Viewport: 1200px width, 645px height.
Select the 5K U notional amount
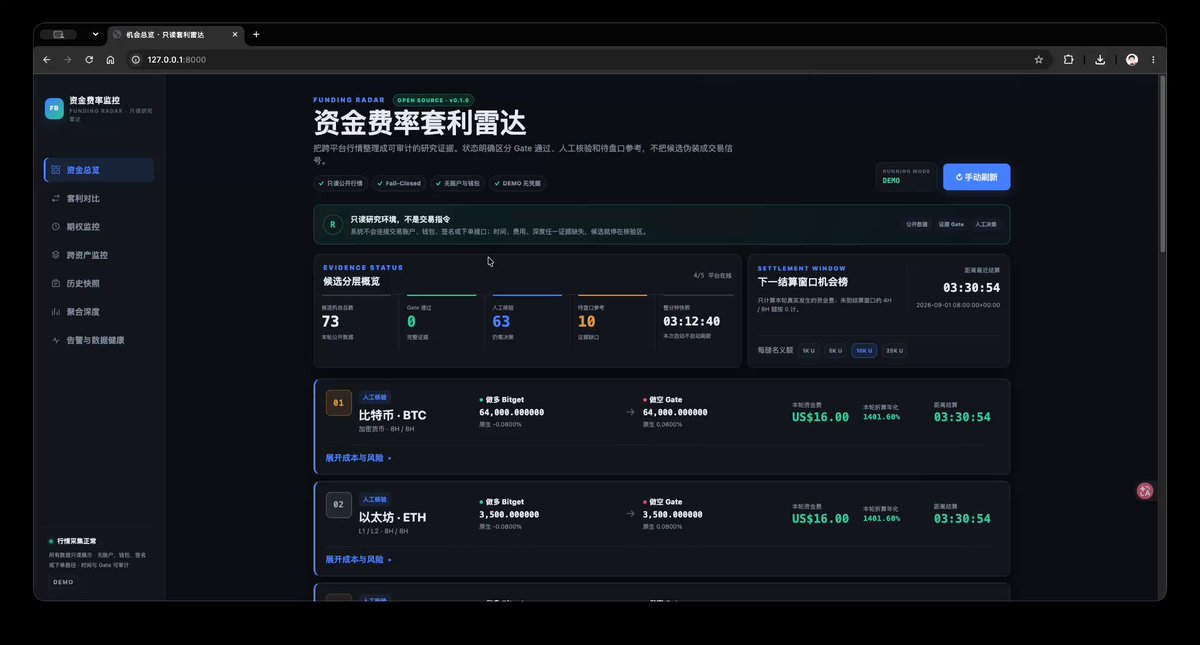835,351
